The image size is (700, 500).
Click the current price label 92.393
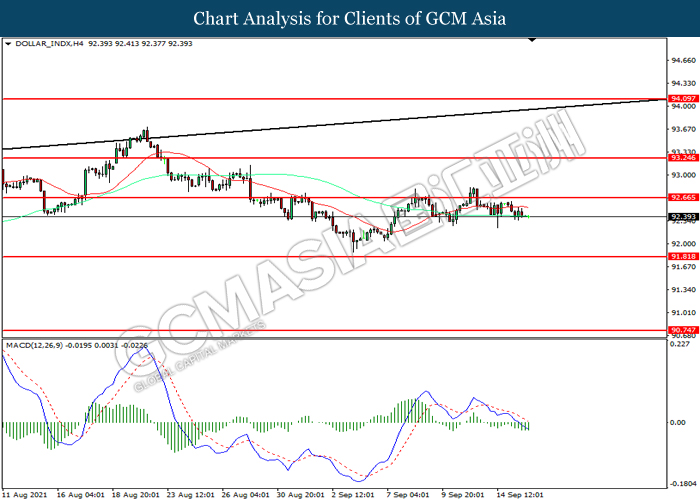point(684,217)
